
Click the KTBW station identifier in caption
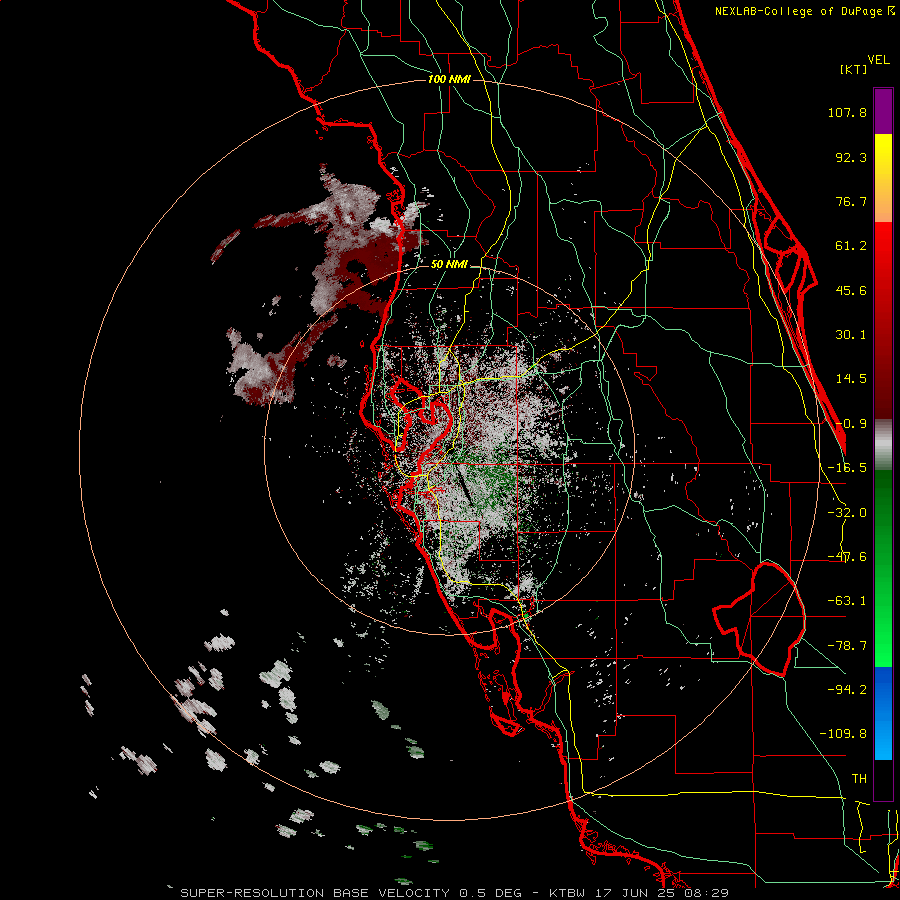pos(569,893)
